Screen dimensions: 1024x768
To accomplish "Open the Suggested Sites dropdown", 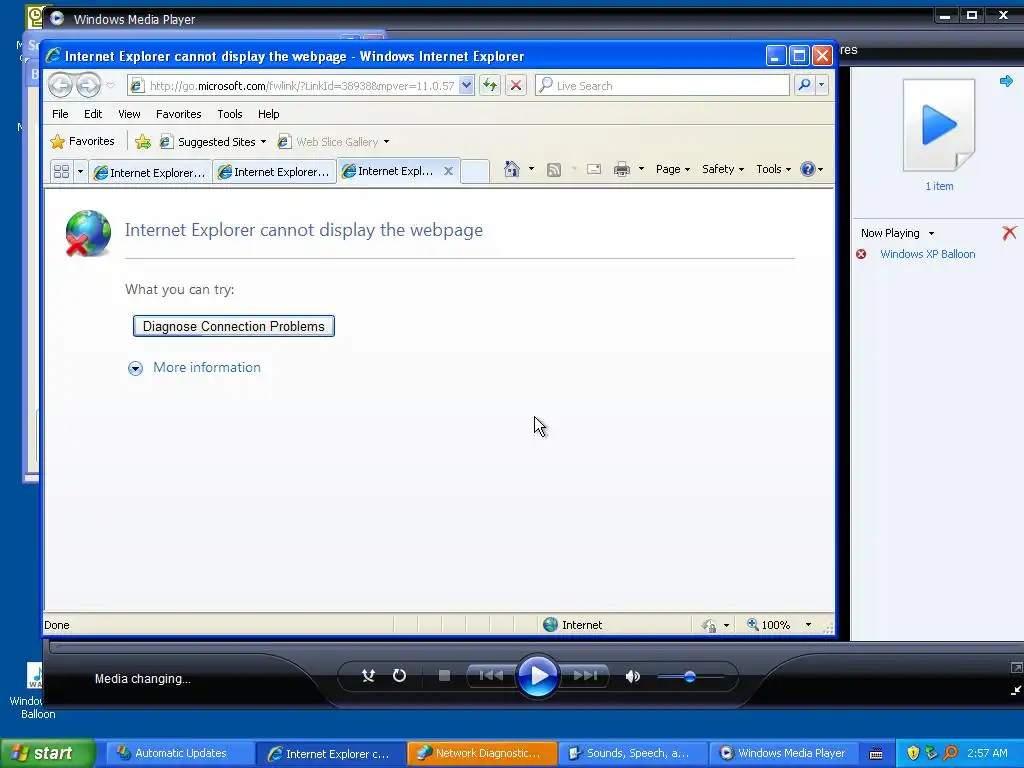I will point(263,142).
